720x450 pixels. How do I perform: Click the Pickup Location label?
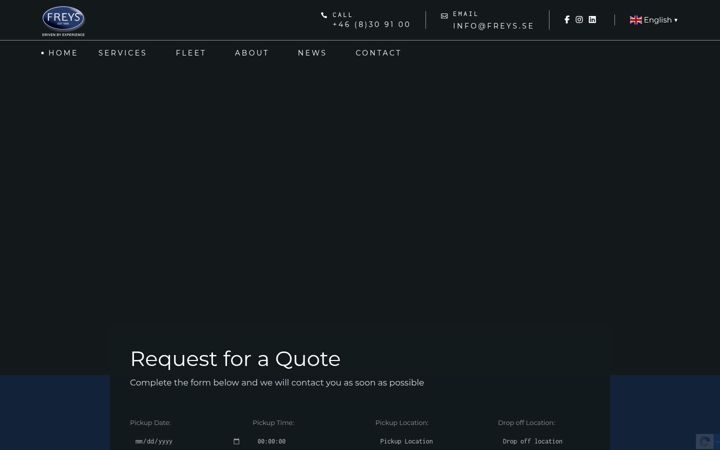(402, 422)
